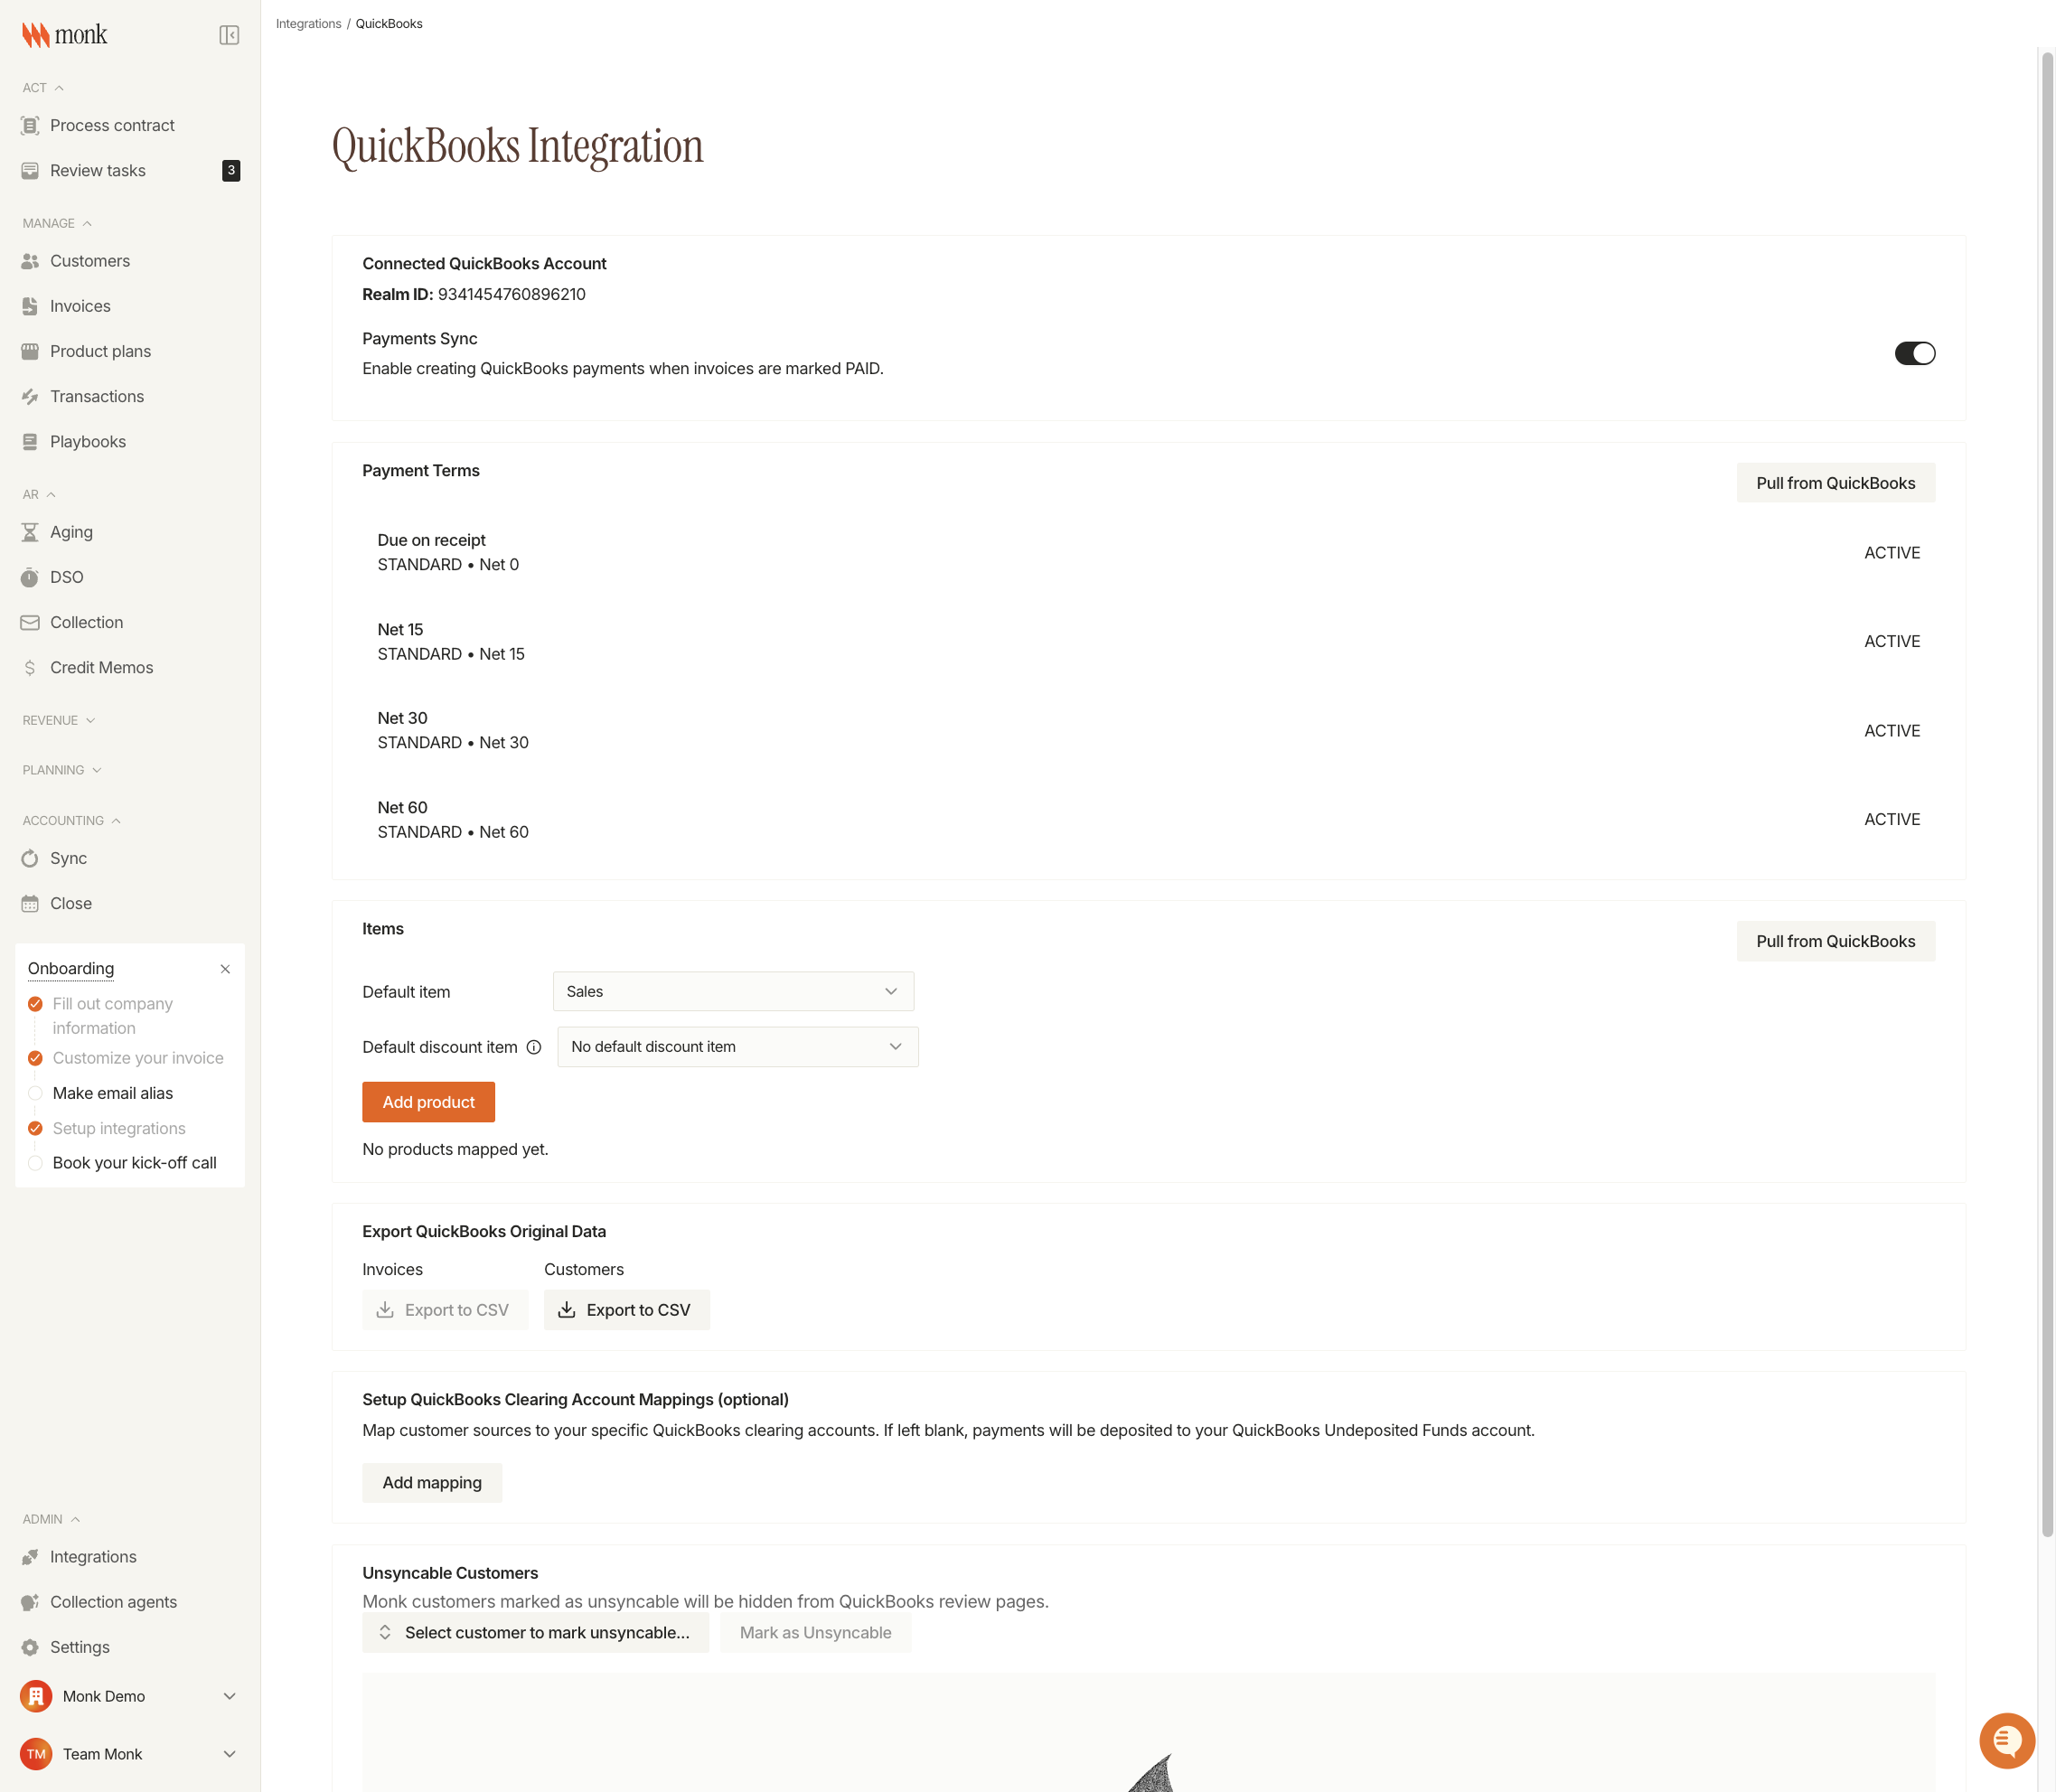
Task: Click the Add product button
Action: click(x=428, y=1101)
